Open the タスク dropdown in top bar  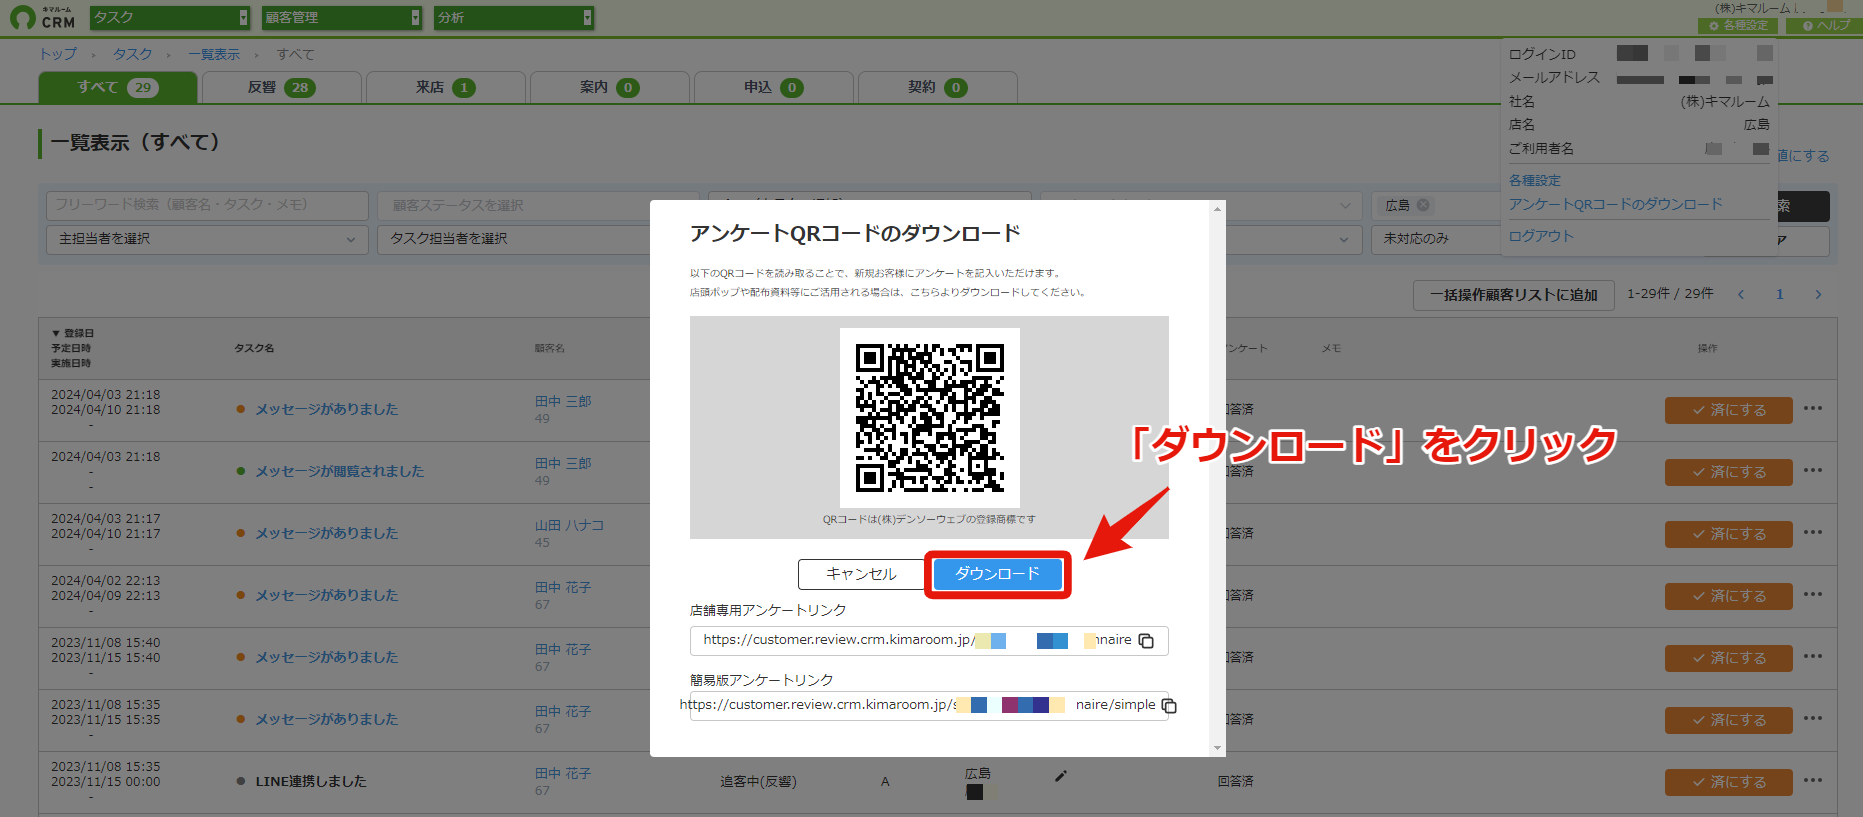(170, 17)
